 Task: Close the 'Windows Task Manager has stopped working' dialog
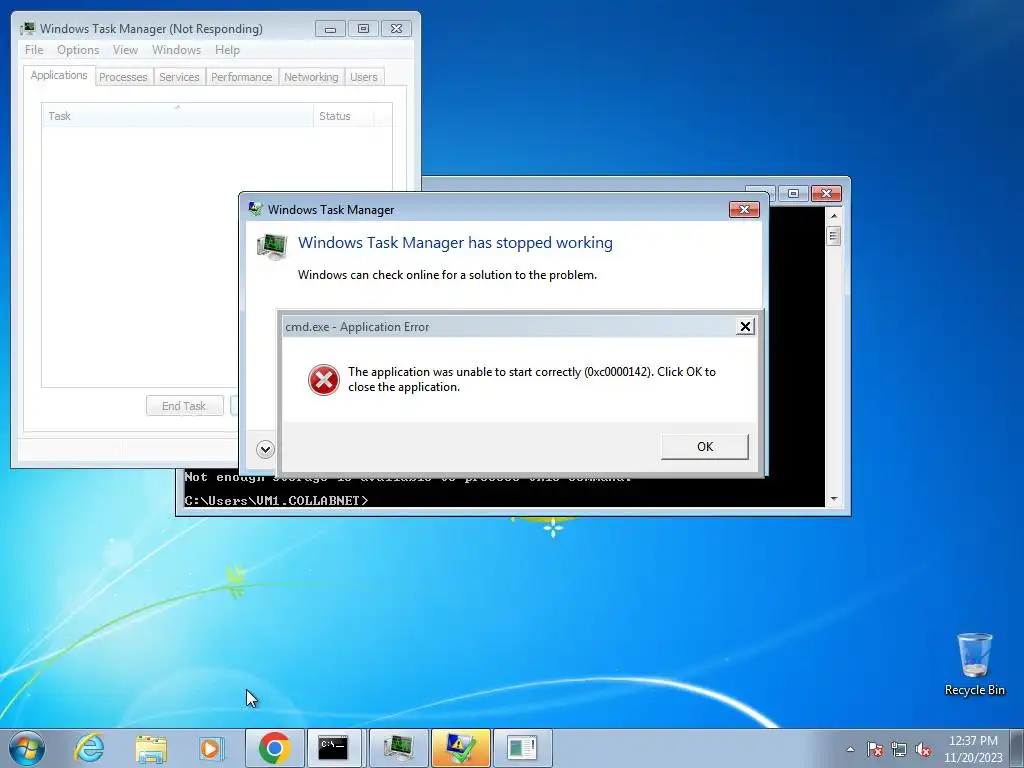(x=744, y=209)
